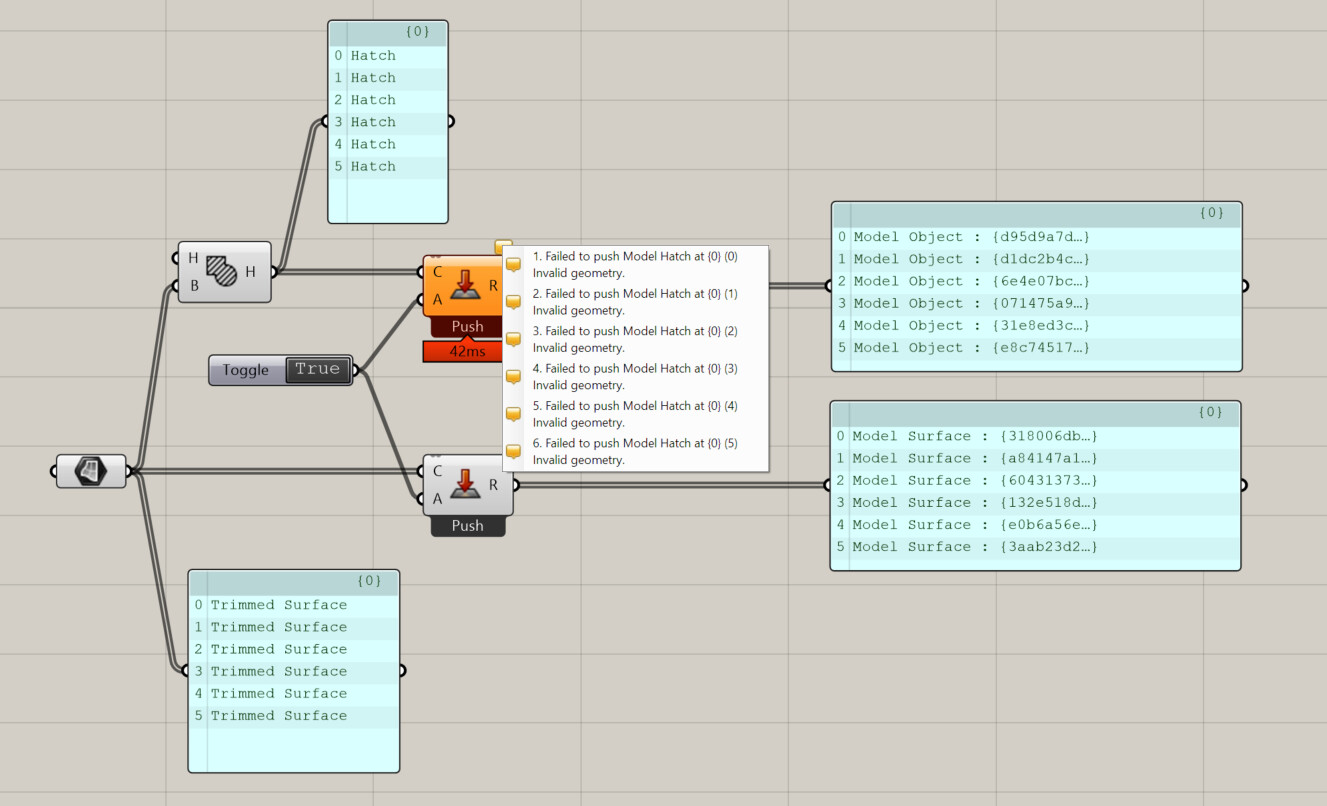Select Model Surface {3aab23d2…} row
Viewport: 1327px width, 806px height.
pyautogui.click(x=1036, y=547)
